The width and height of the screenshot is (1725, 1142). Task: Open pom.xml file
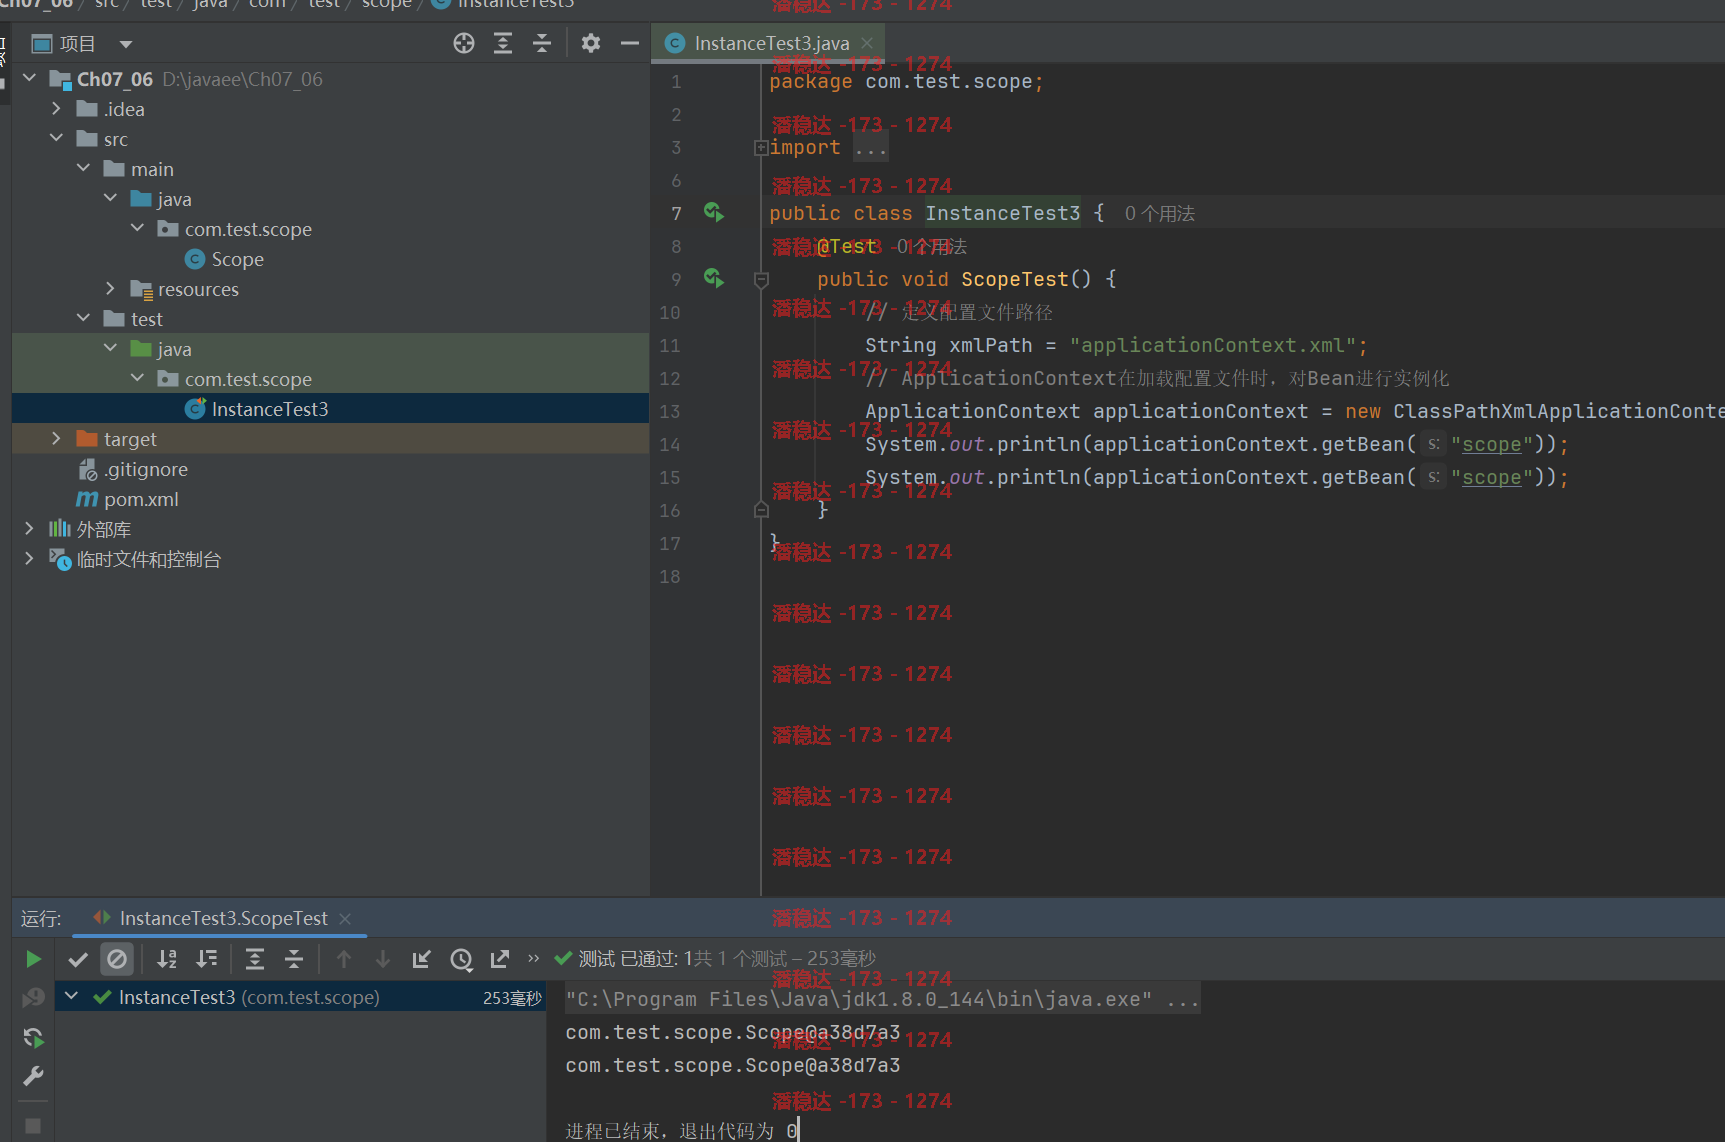pos(140,499)
